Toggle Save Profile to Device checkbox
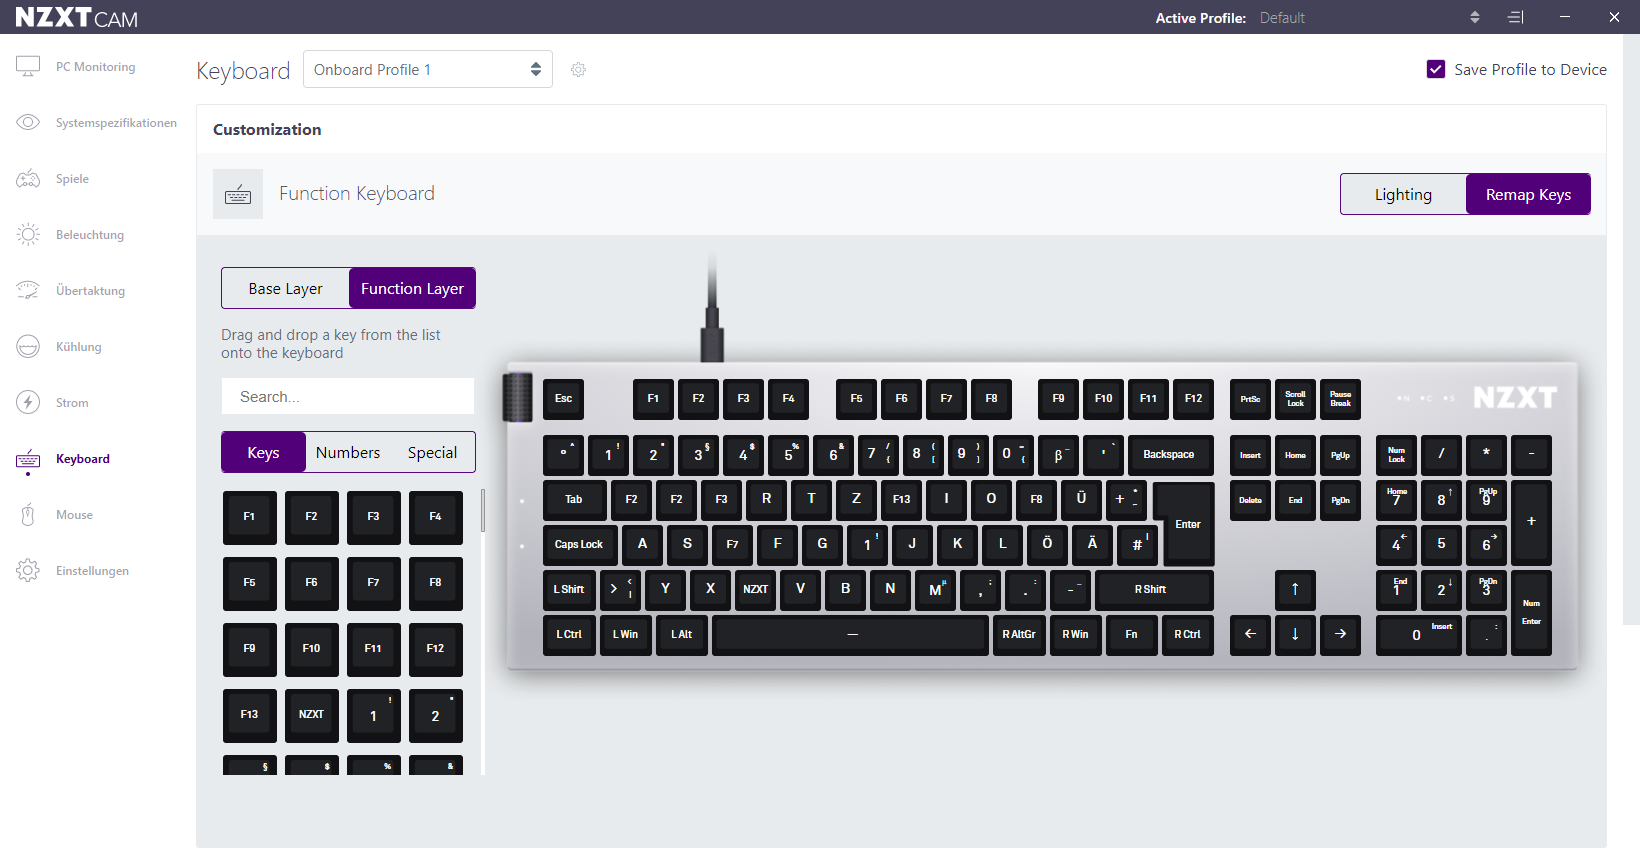 tap(1436, 69)
